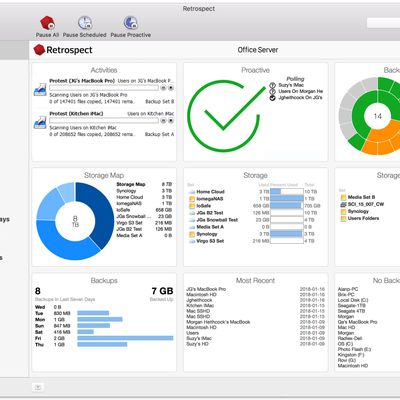Screen dimensions: 400x400
Task: Click Backup Set B label in Activities
Action: tap(160, 101)
